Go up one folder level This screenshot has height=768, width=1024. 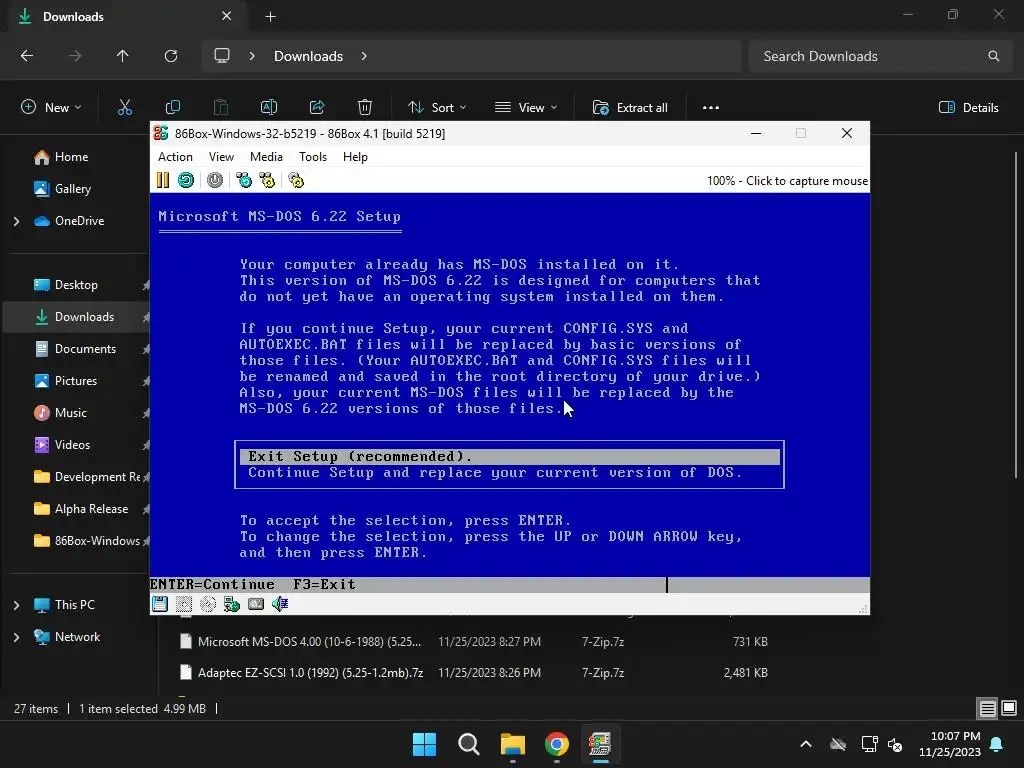123,56
